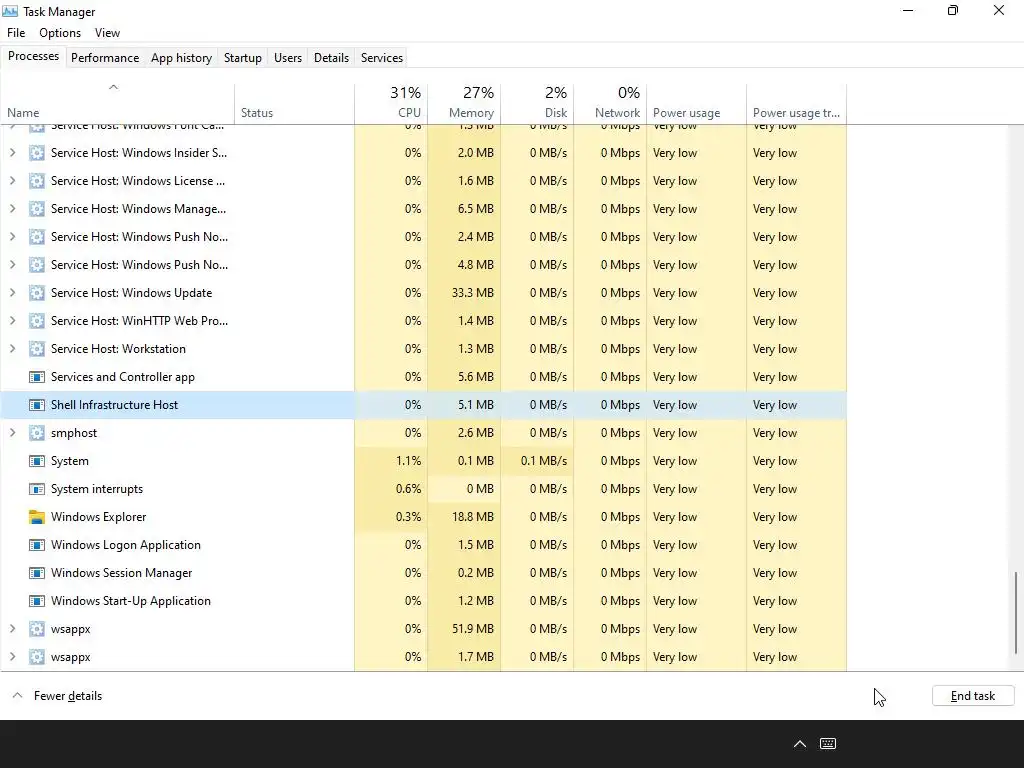Select the Windows Explorer process row
The height and width of the screenshot is (768, 1024).
[x=423, y=517]
